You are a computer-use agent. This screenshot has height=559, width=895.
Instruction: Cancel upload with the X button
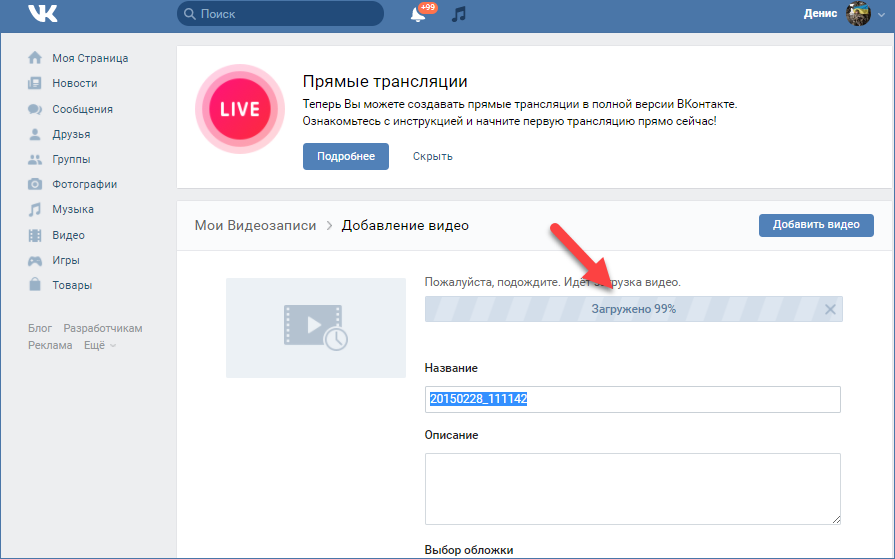click(x=829, y=309)
